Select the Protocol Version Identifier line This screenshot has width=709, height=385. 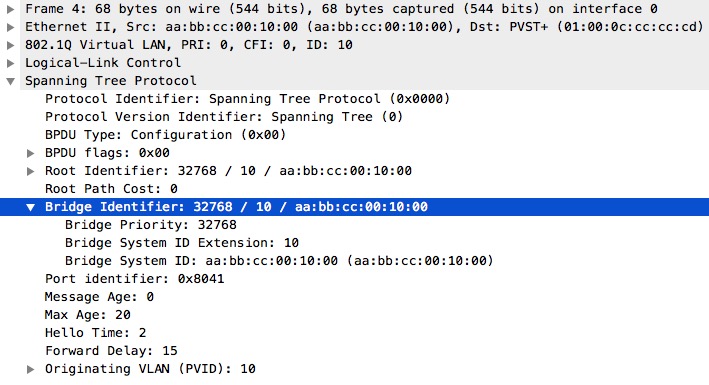coord(224,117)
